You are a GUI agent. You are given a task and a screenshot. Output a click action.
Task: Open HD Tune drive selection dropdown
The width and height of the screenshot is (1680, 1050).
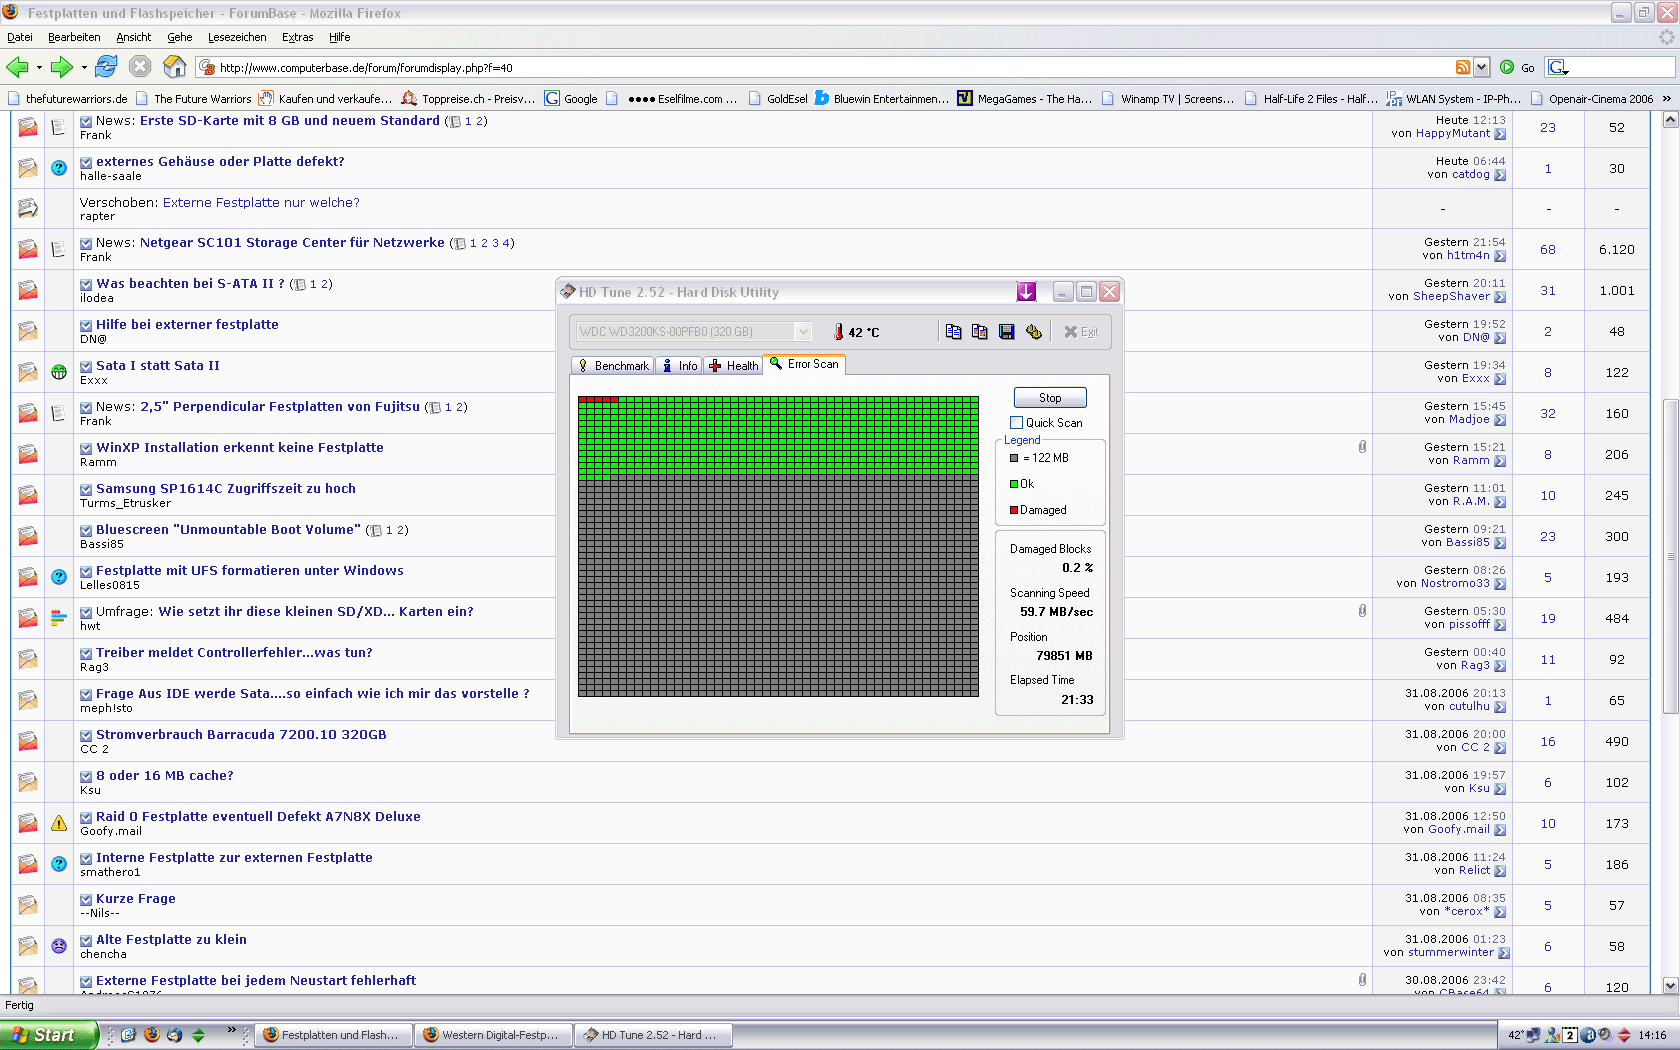pos(803,332)
